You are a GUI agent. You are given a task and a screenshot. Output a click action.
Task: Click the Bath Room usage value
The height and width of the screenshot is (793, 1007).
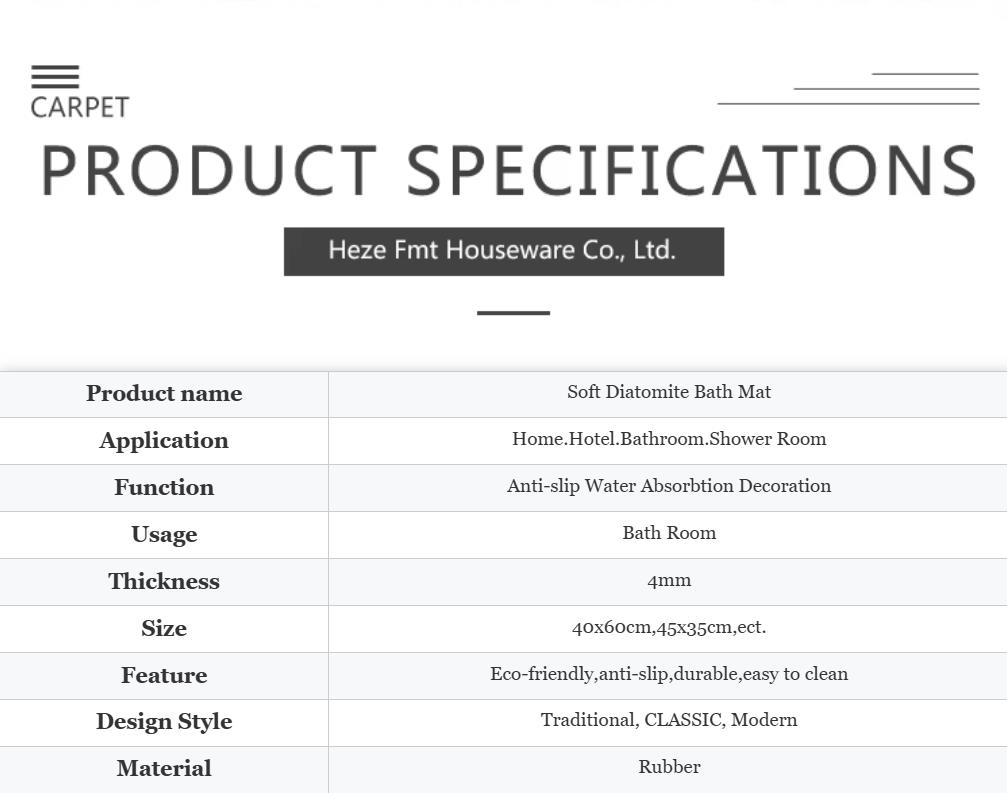(x=669, y=533)
